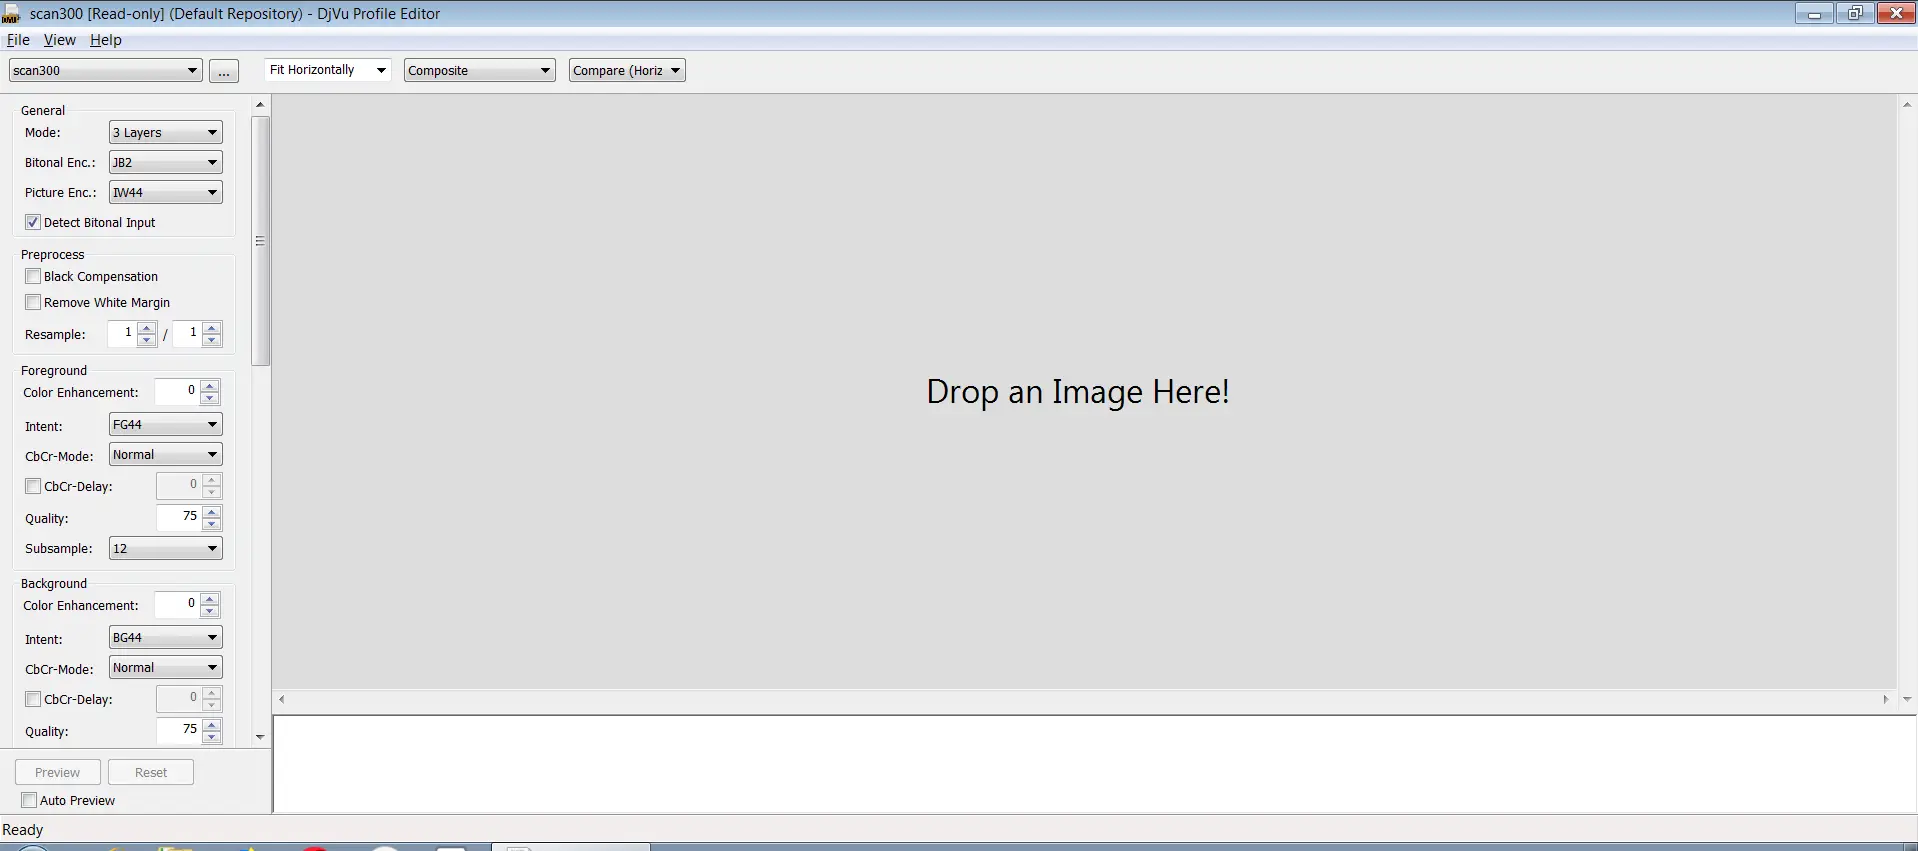Open the View menu
Image resolution: width=1918 pixels, height=851 pixels.
(x=59, y=40)
